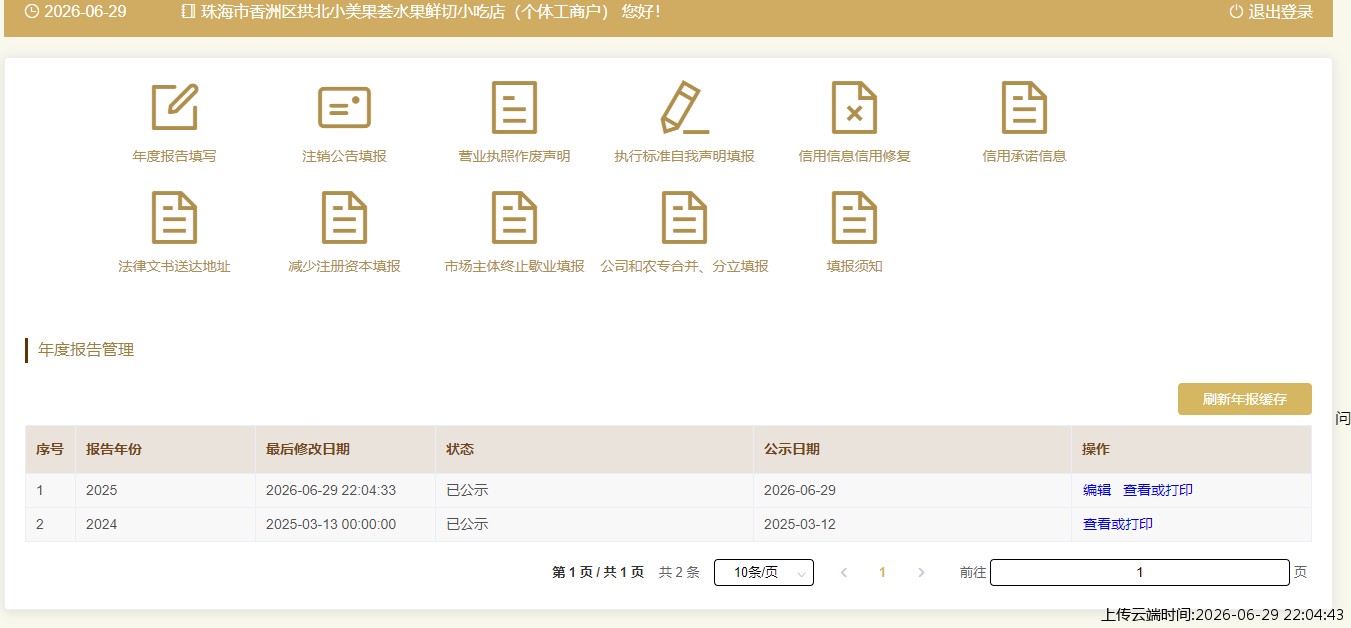The height and width of the screenshot is (628, 1351).
Task: Edit the 2025 report via 编辑
Action: [1097, 490]
